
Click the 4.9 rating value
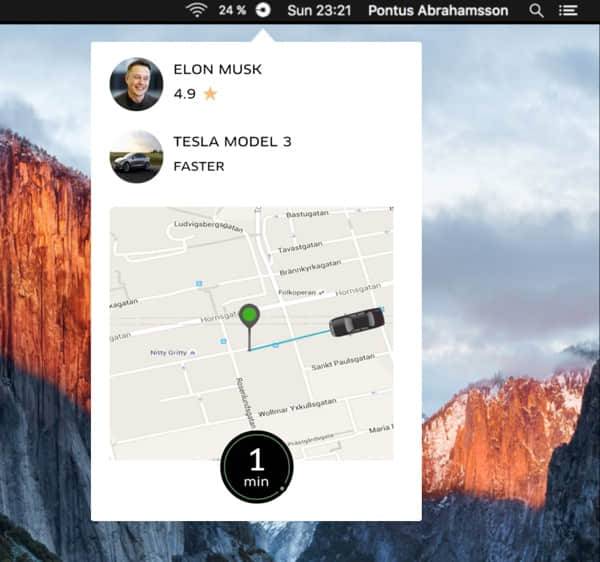(x=185, y=94)
